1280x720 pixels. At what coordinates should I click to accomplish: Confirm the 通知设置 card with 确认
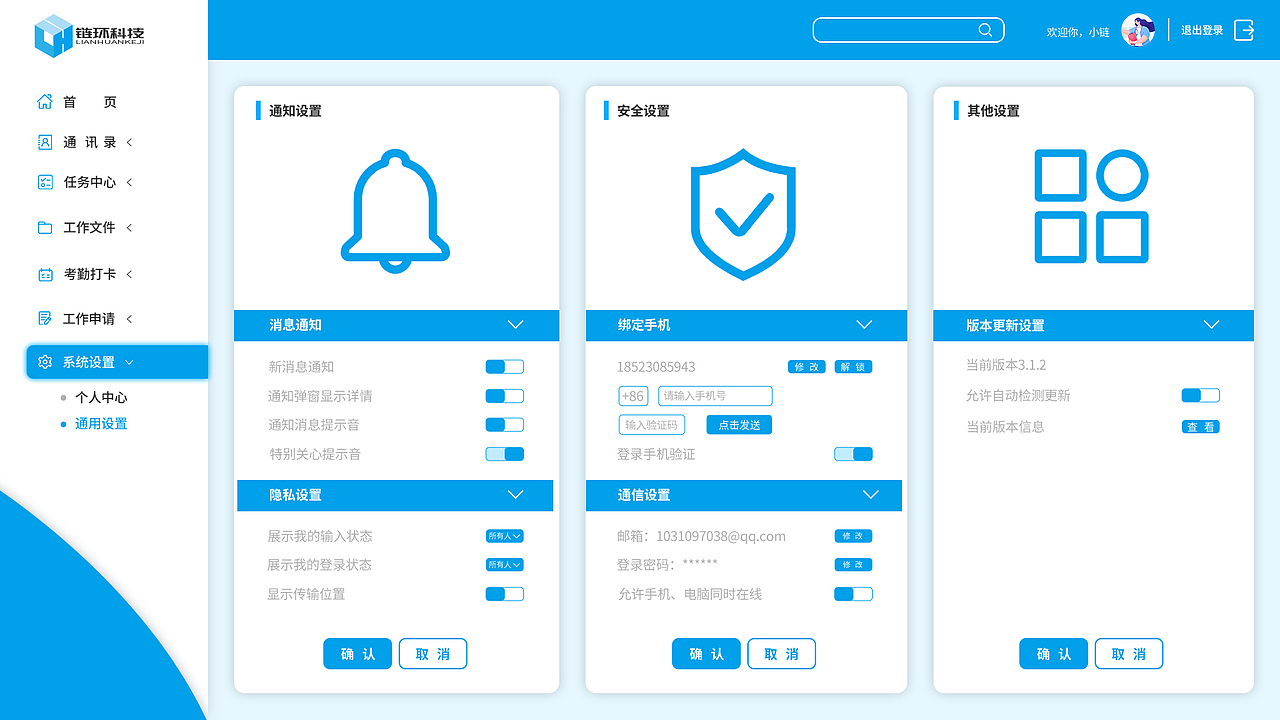click(358, 654)
